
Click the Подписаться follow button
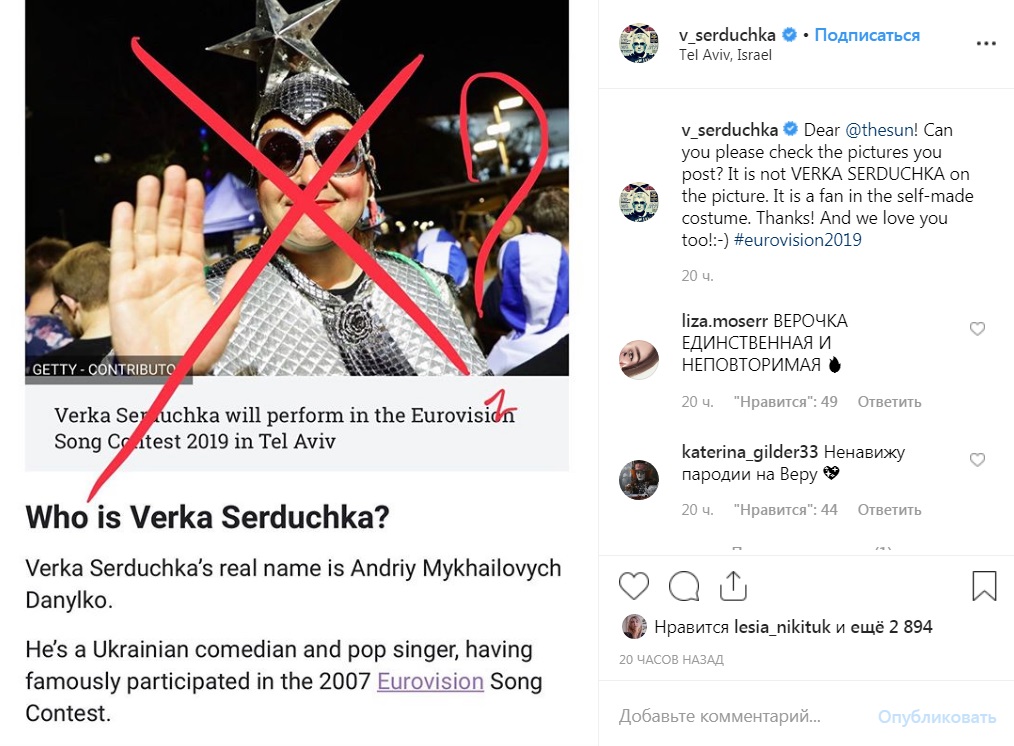pyautogui.click(x=867, y=35)
